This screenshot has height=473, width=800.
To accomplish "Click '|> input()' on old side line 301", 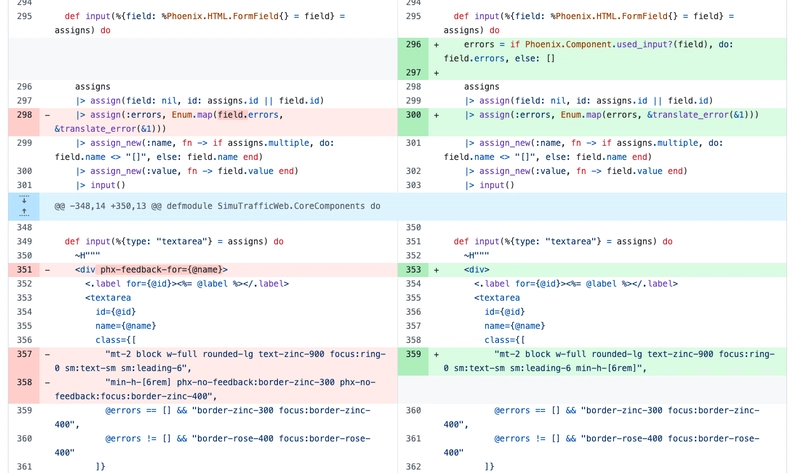I will point(100,185).
